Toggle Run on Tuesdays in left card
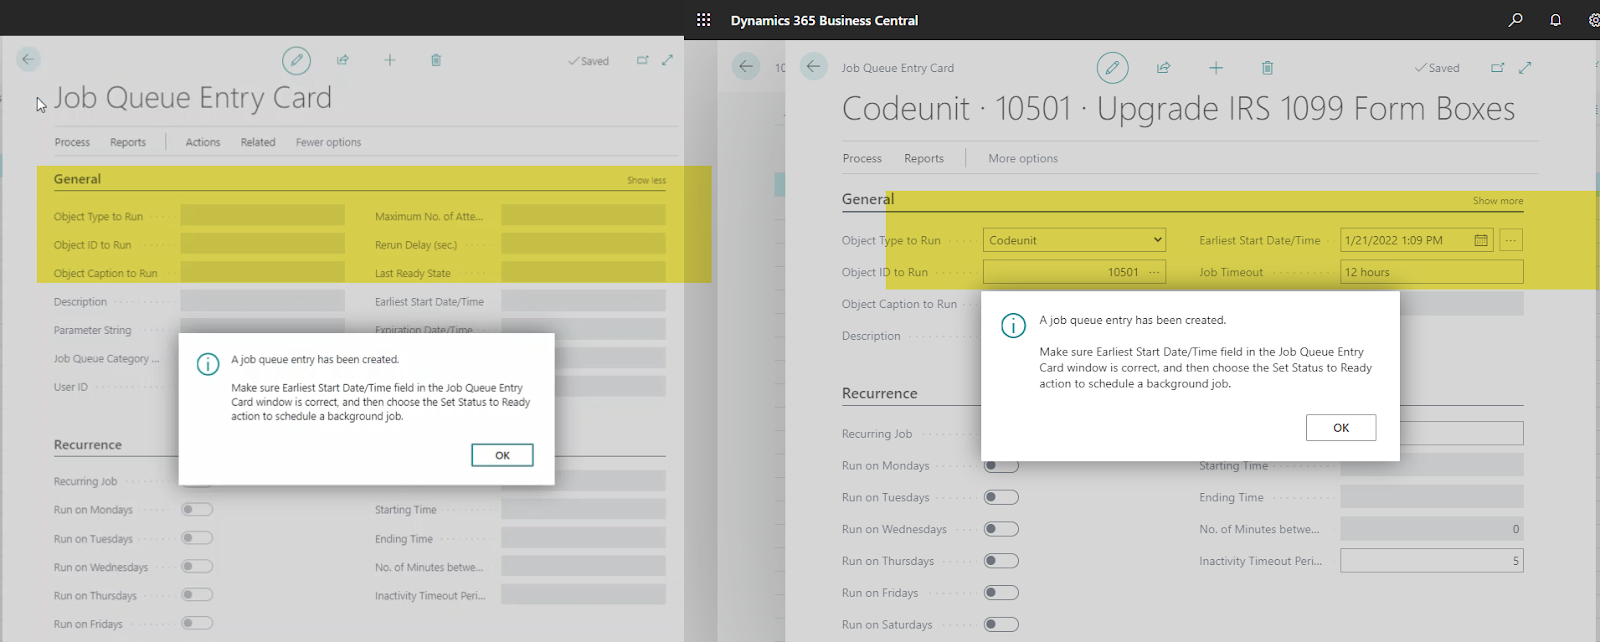The width and height of the screenshot is (1600, 642). coord(197,538)
